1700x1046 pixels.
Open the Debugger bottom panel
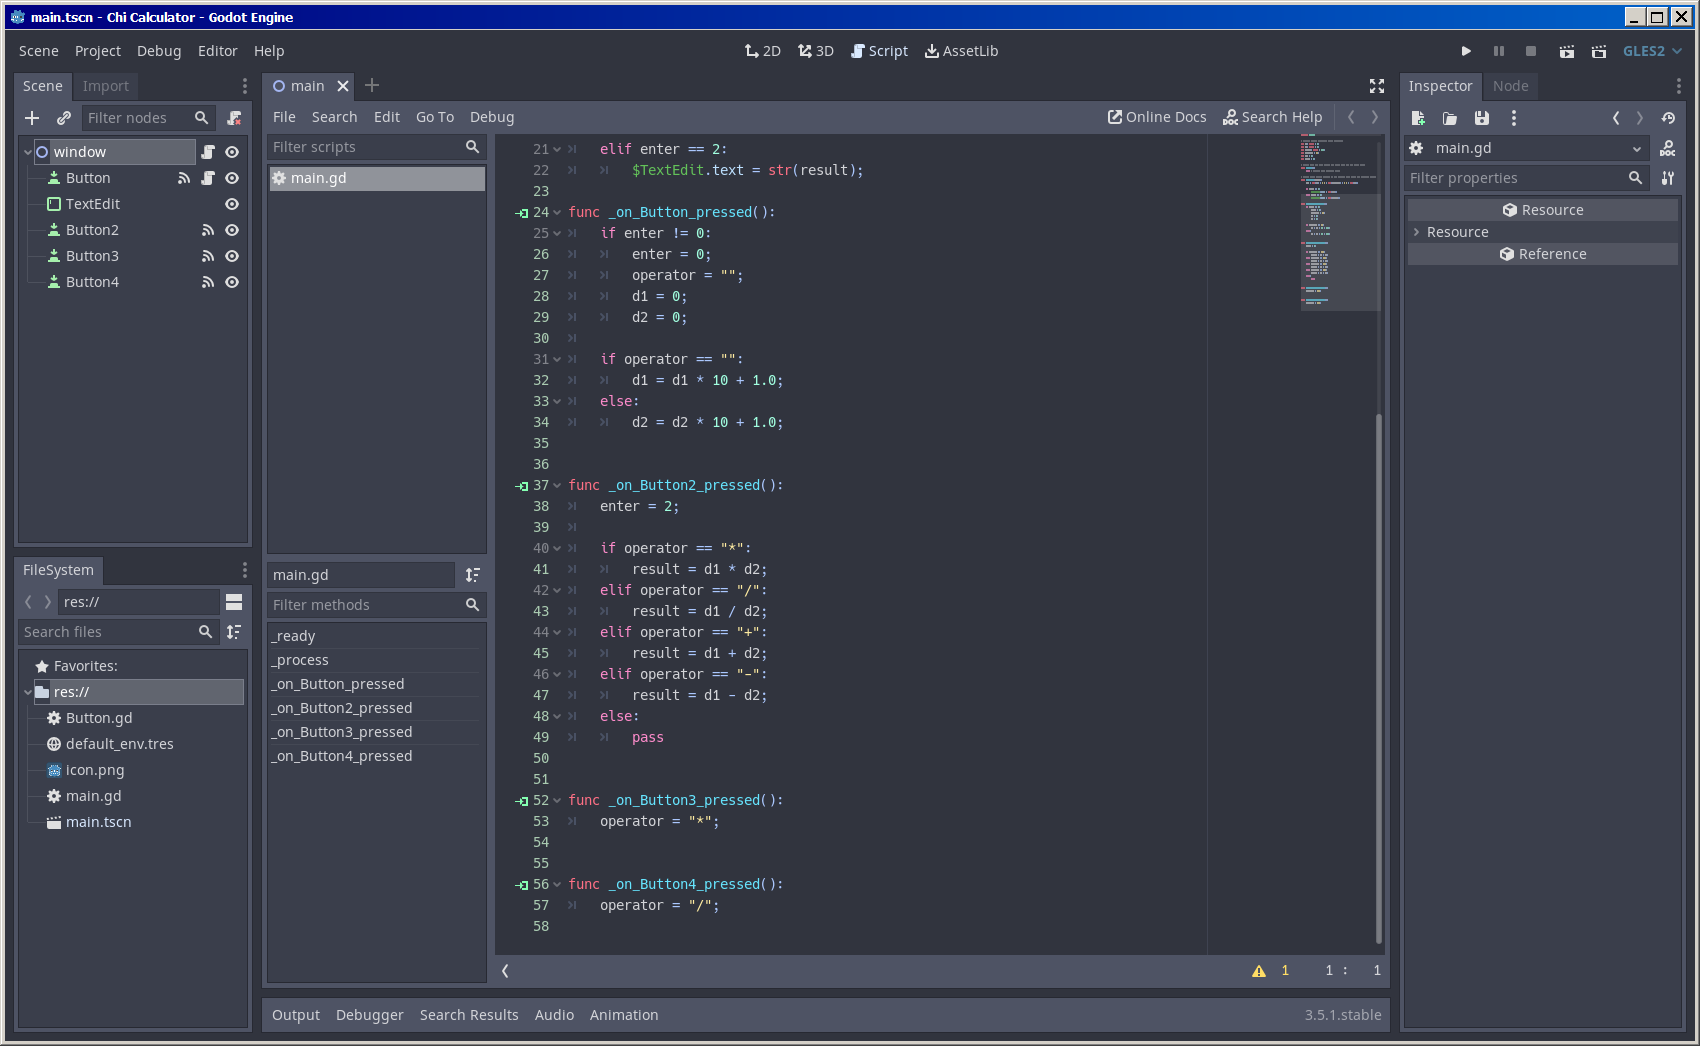pos(369,1015)
